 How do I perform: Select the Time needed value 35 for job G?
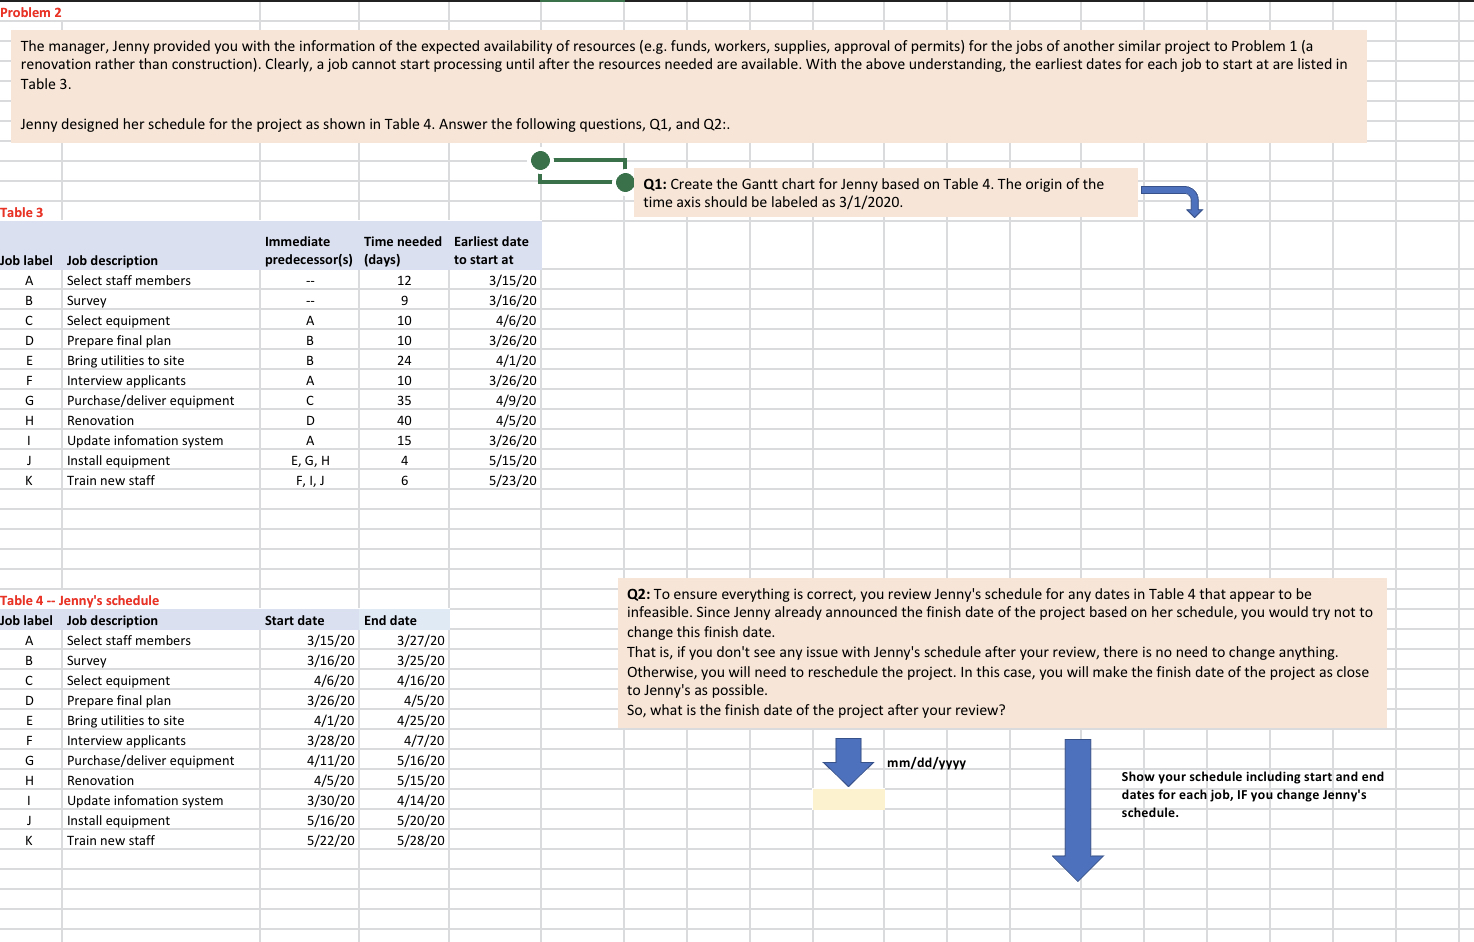click(x=404, y=400)
